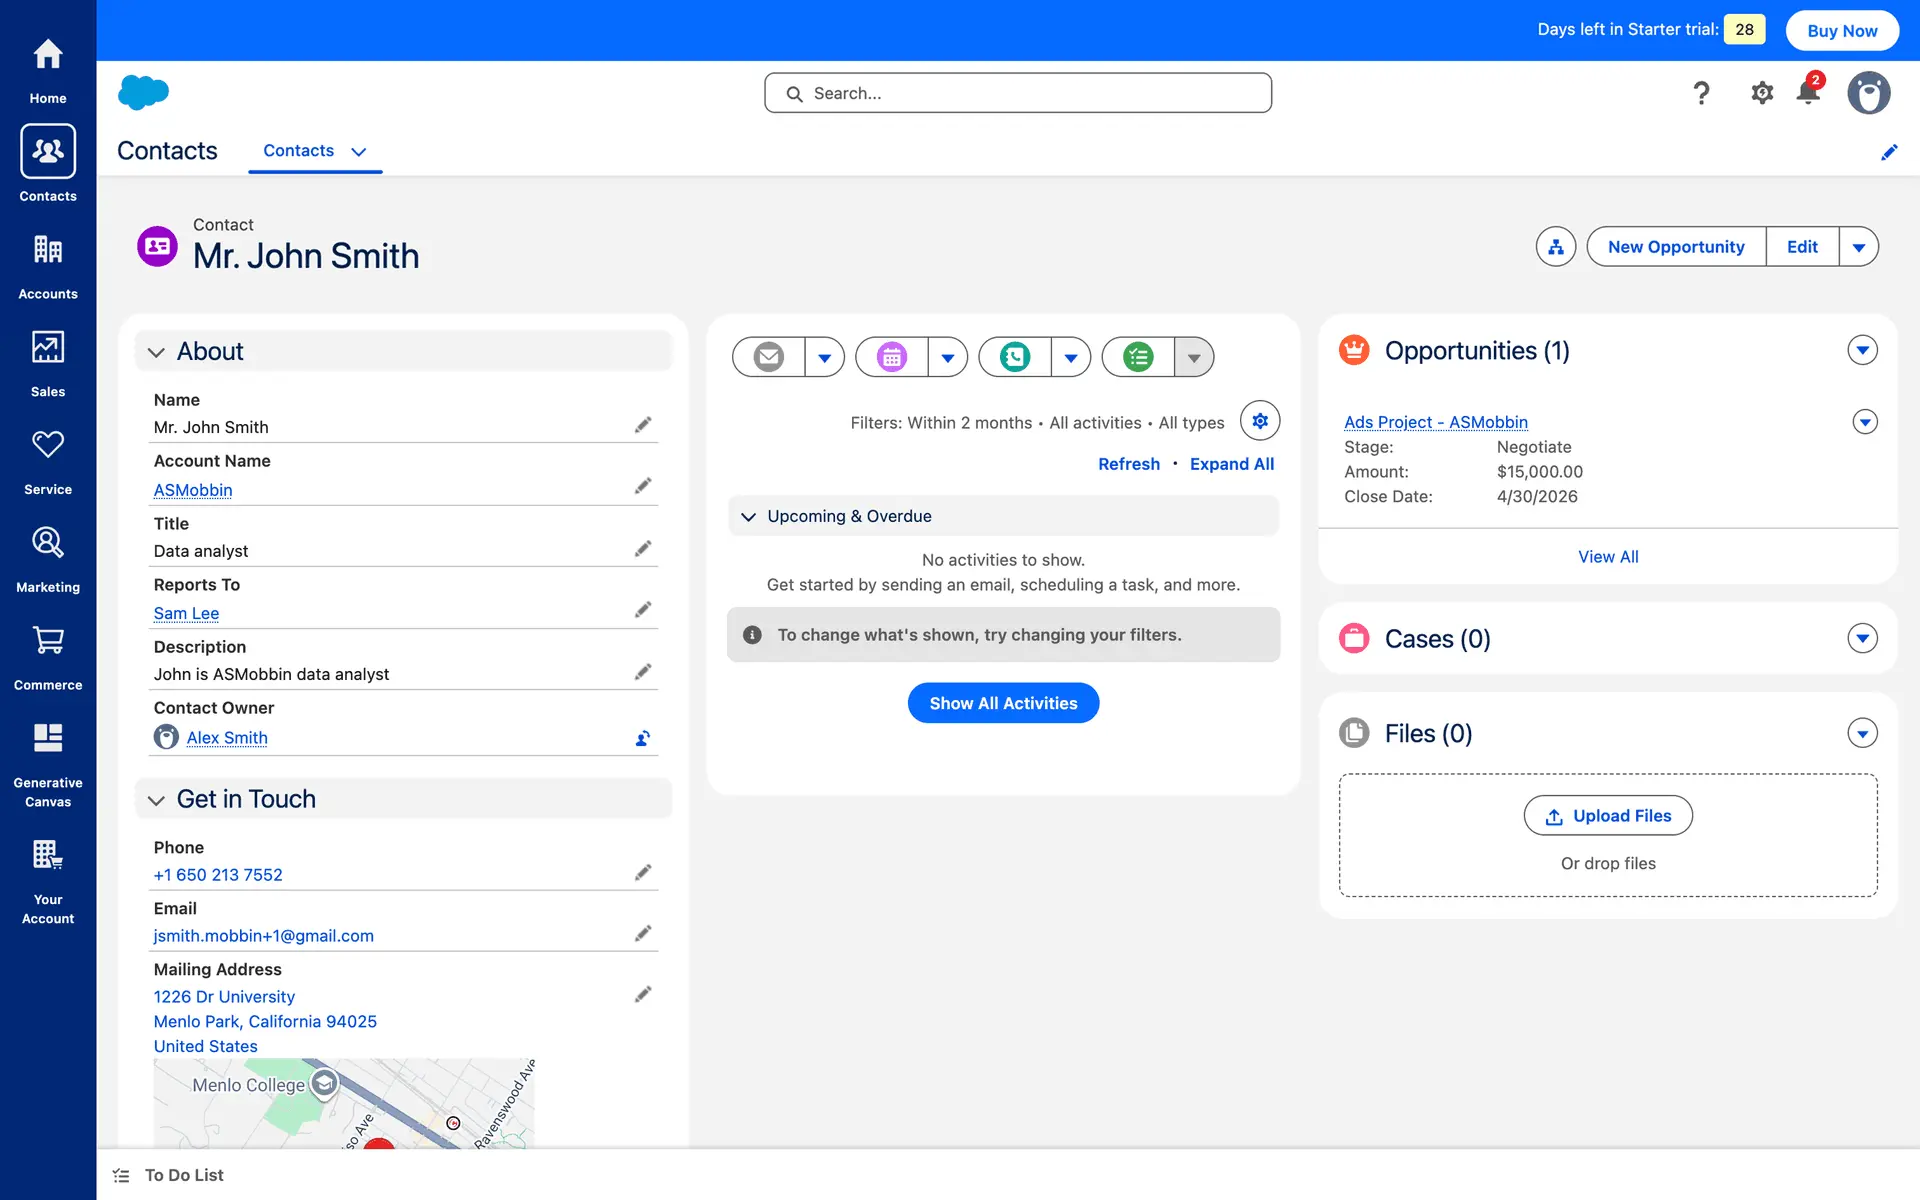The width and height of the screenshot is (1920, 1200).
Task: Click the new event calendar icon
Action: 892,357
